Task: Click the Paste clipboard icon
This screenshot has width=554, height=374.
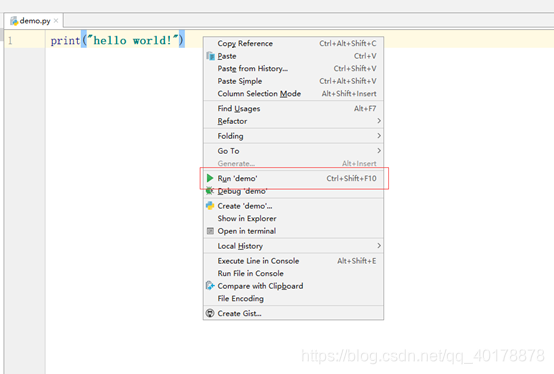Action: pos(211,56)
